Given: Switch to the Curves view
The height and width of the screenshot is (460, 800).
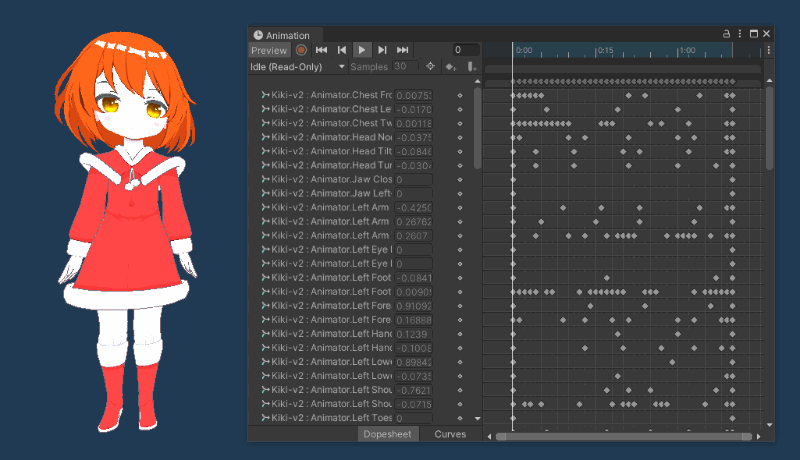Looking at the screenshot, I should click(450, 434).
